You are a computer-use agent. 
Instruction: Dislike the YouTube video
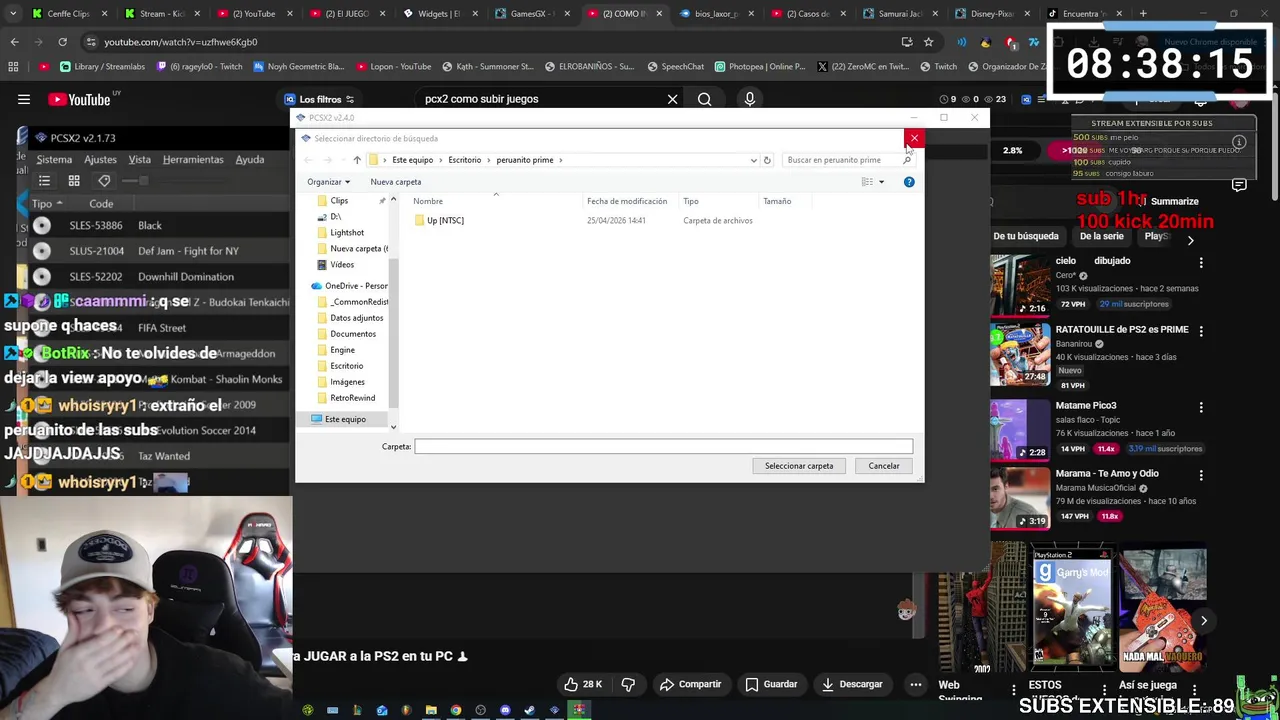click(628, 685)
